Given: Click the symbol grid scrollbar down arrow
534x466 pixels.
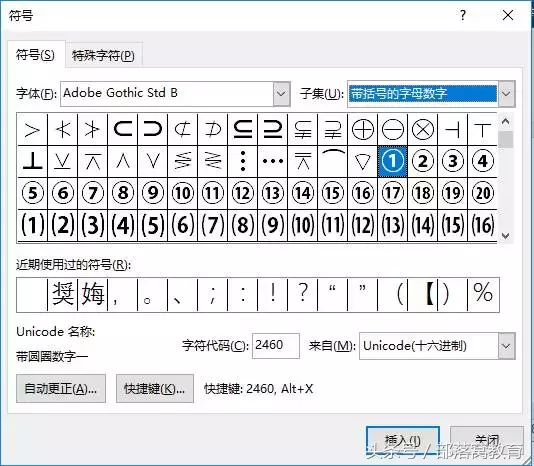Looking at the screenshot, I should click(506, 235).
